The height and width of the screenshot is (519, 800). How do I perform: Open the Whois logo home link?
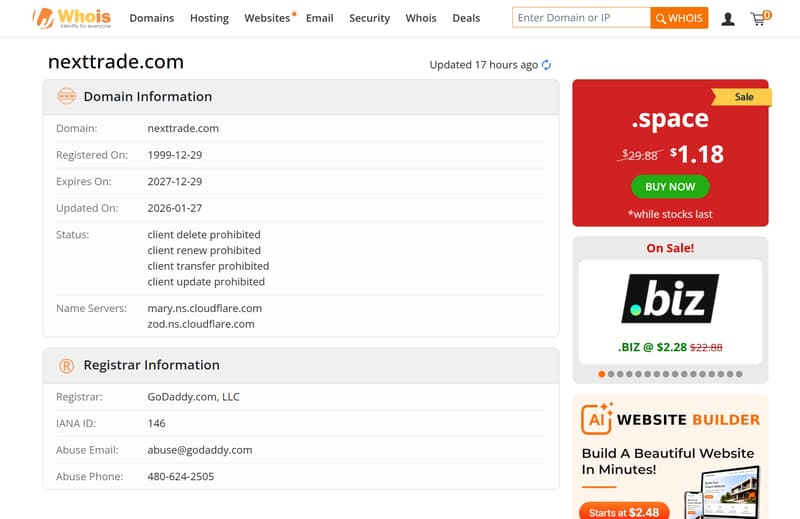click(x=71, y=18)
